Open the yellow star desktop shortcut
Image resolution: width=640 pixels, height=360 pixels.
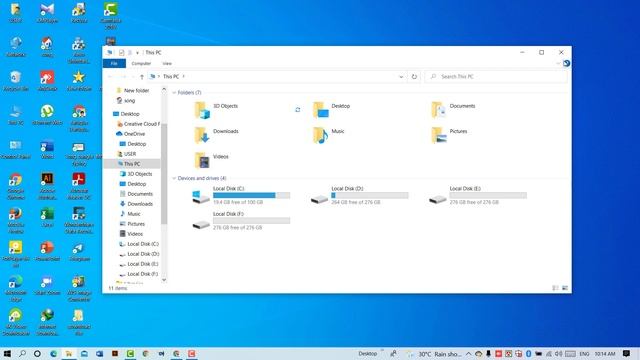coord(79,80)
